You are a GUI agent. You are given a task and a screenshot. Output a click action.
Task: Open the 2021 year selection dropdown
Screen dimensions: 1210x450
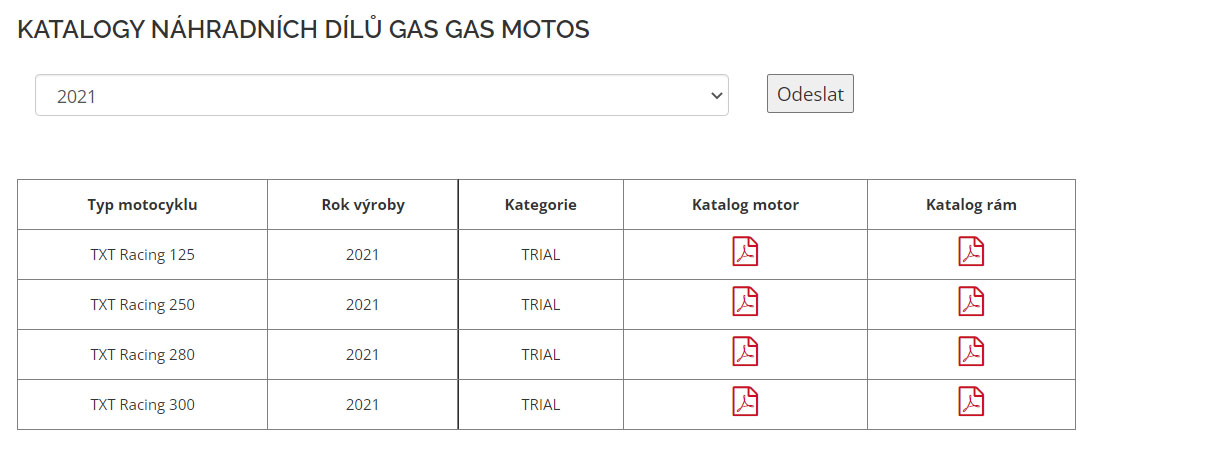382,95
